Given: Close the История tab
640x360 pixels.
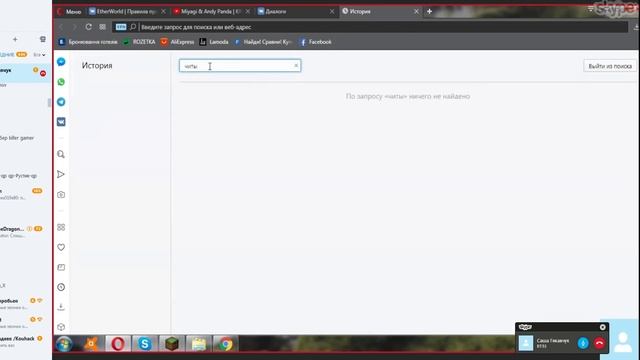Looking at the screenshot, I should click(416, 11).
